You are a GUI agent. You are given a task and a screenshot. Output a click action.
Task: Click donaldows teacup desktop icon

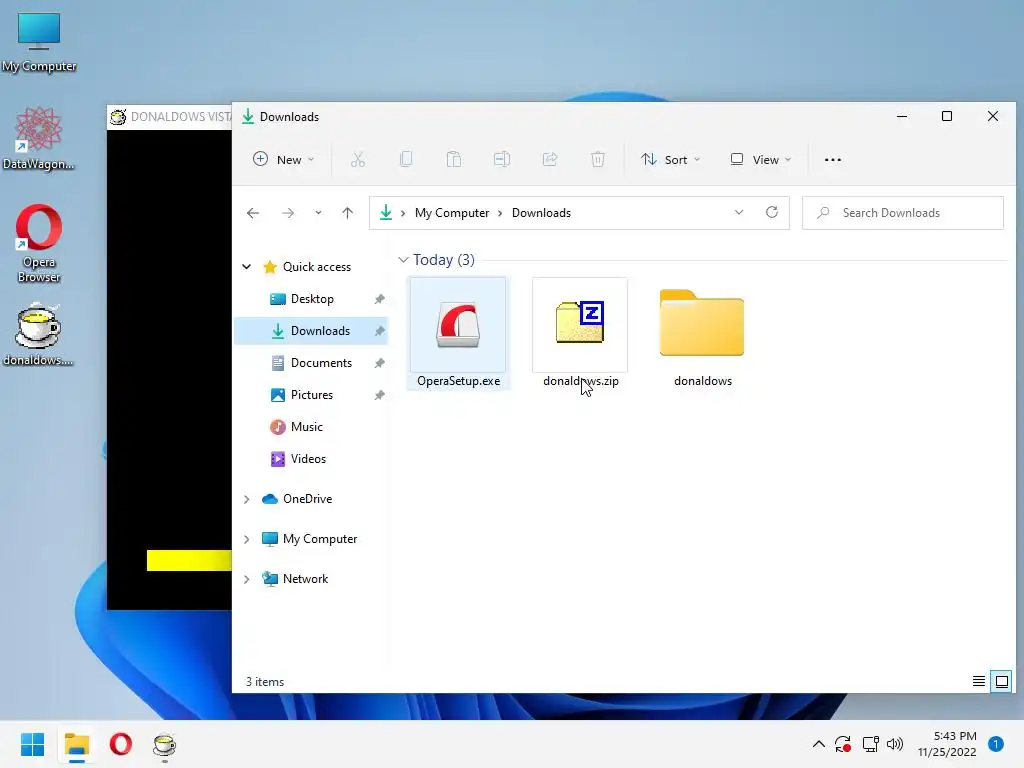(x=39, y=334)
